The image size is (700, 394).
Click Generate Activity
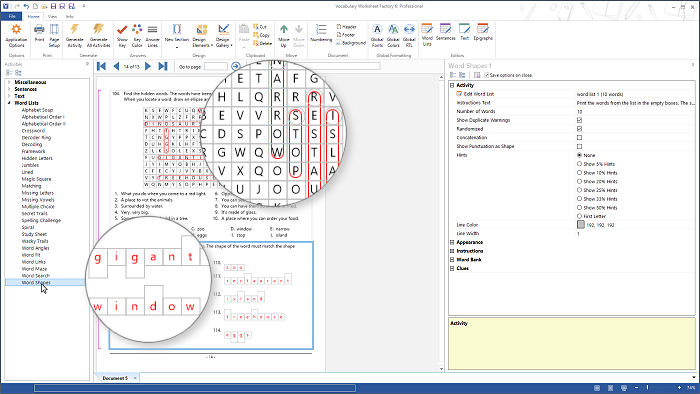click(x=75, y=36)
